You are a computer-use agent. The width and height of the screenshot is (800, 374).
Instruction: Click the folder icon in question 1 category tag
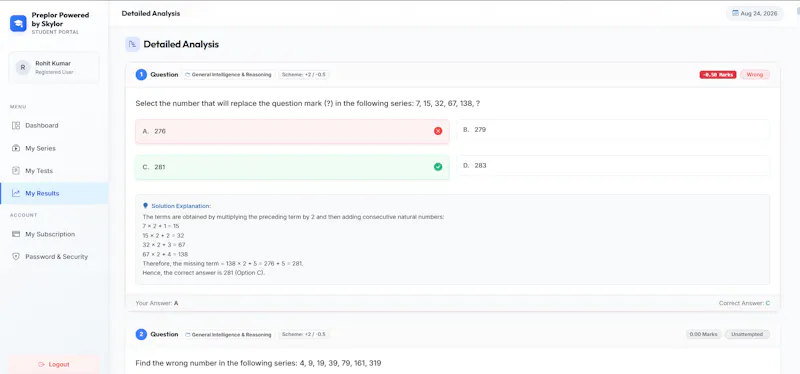[188, 75]
